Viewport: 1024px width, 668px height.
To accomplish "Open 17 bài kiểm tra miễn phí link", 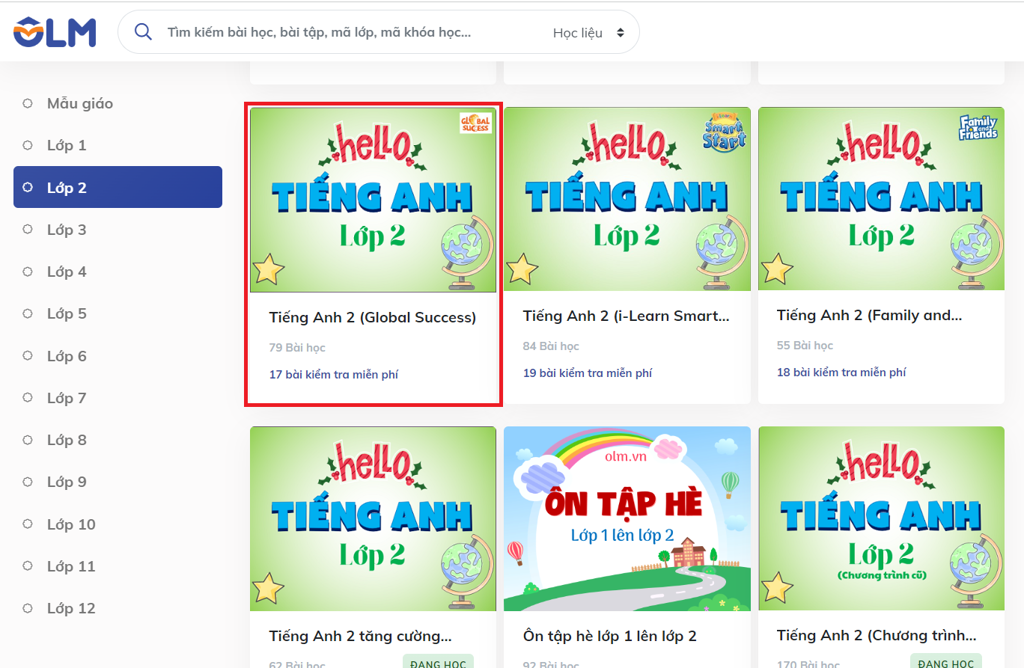I will tap(334, 375).
